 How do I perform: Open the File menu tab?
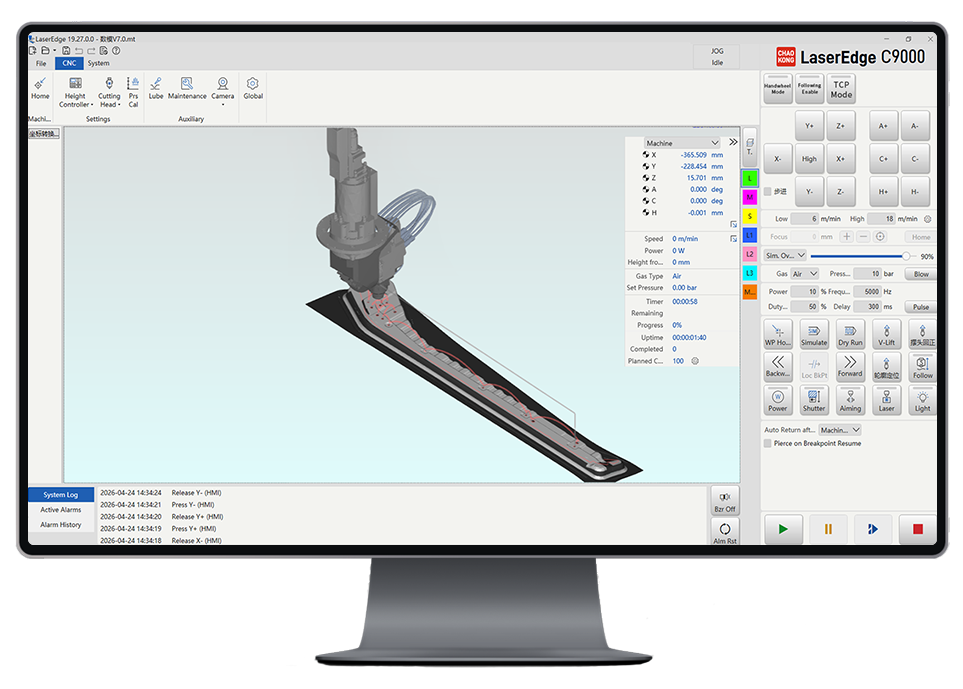[x=41, y=63]
